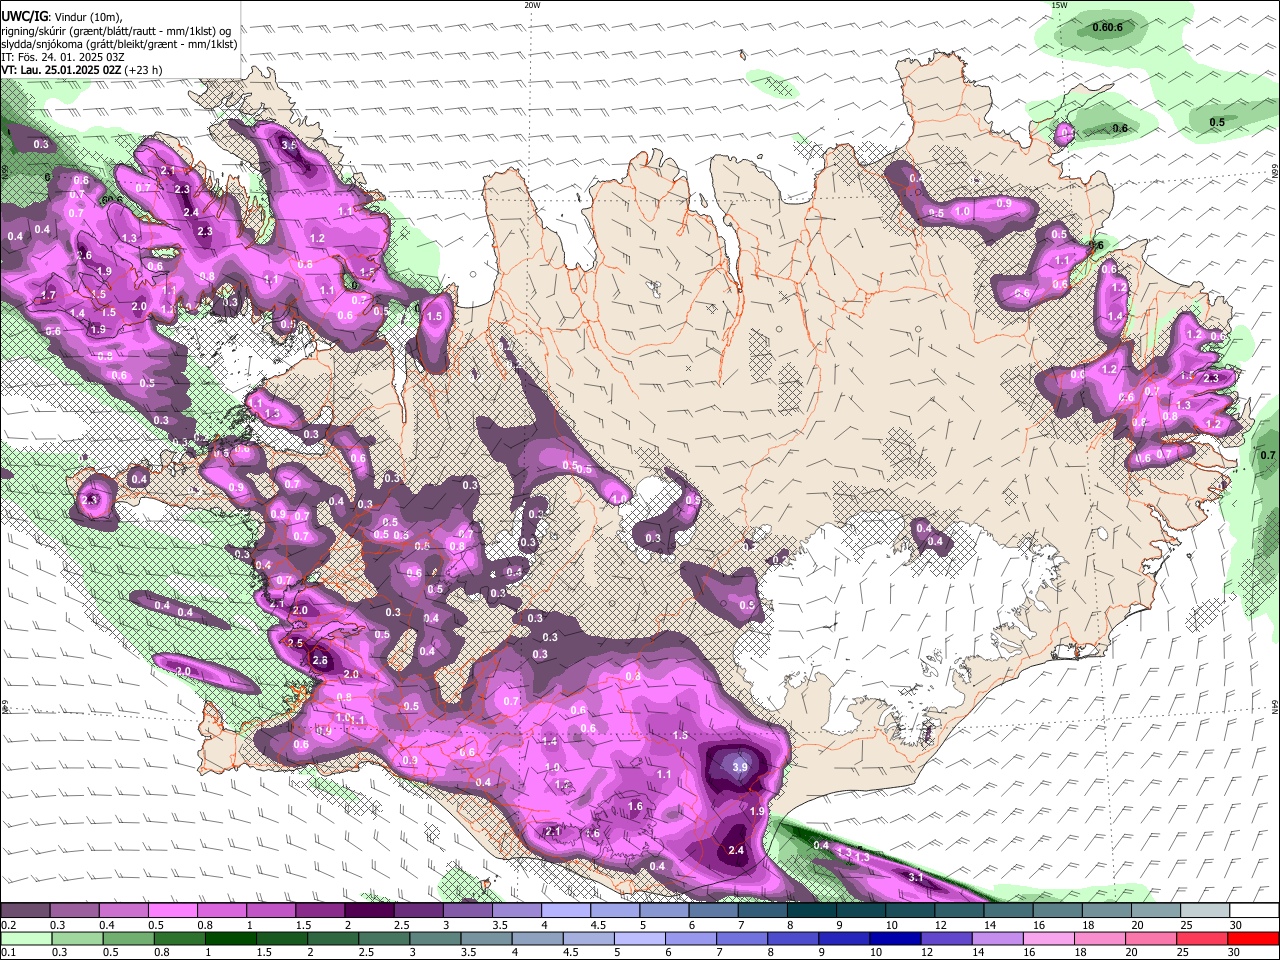The width and height of the screenshot is (1280, 960).
Task: Click the light pink swatch labeled 16 in the lower legend row
Action: pyautogui.click(x=1049, y=939)
